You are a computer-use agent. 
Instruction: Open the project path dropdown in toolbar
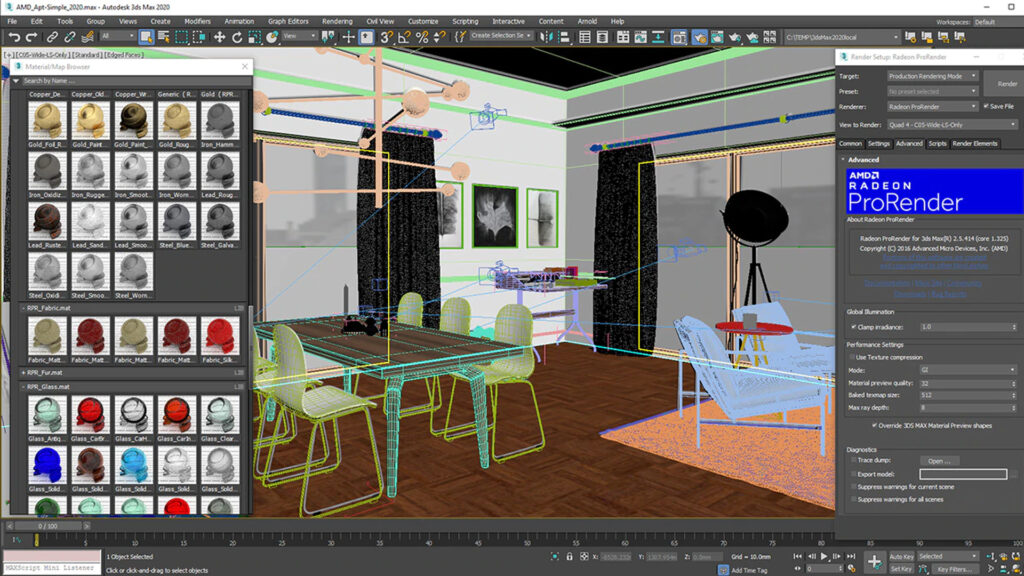842,37
